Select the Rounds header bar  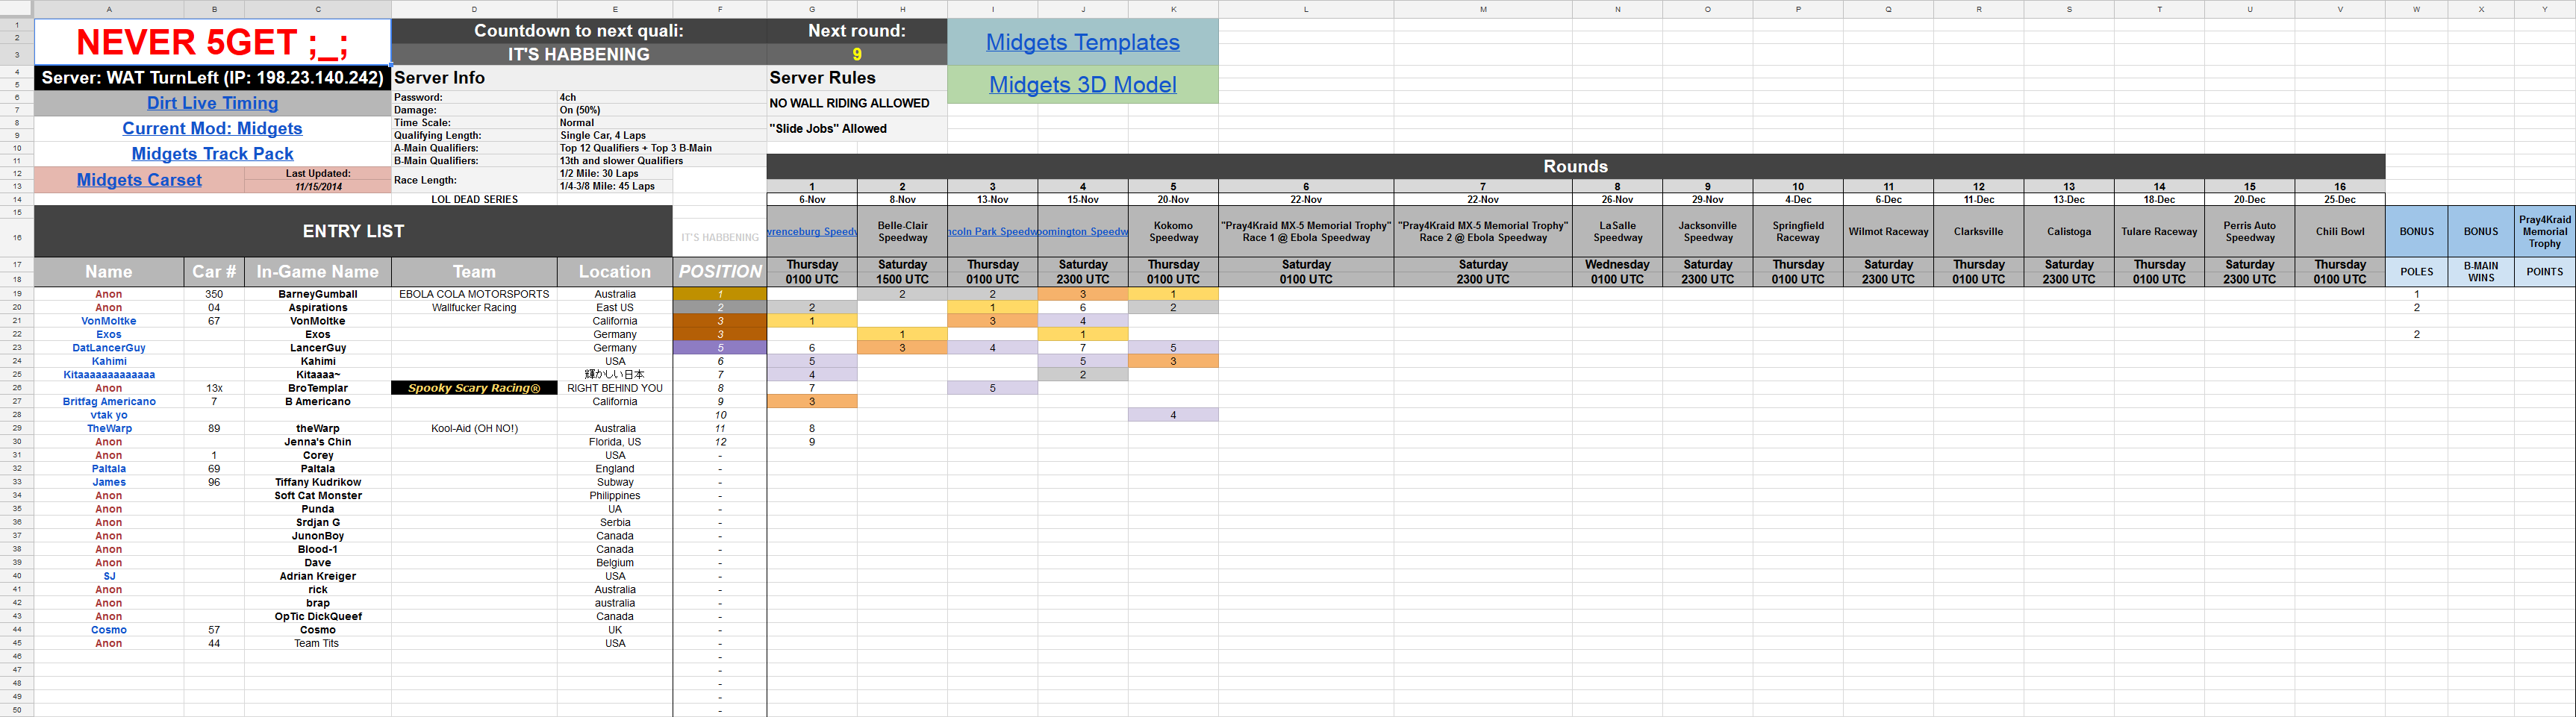1575,166
